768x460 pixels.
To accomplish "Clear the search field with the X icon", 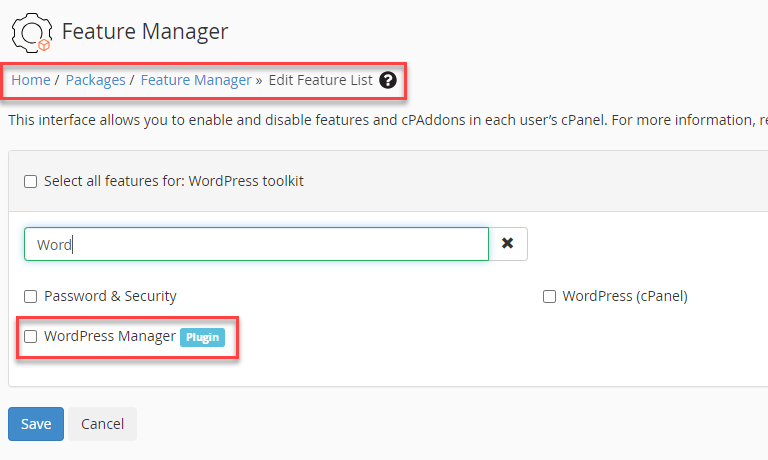I will click(508, 244).
